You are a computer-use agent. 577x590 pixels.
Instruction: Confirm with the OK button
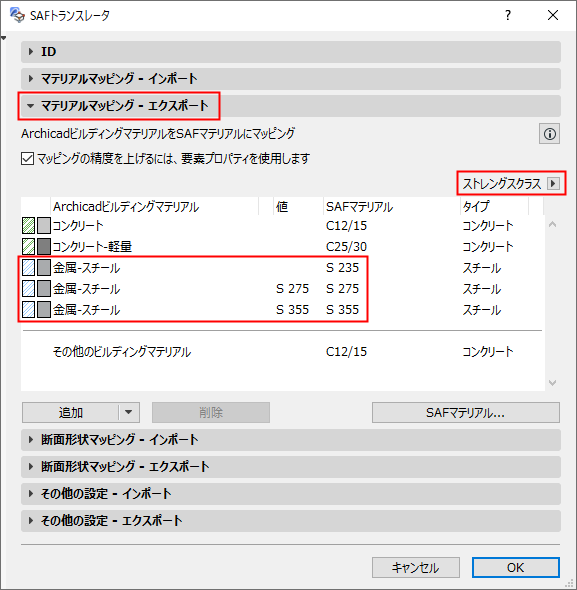[516, 567]
